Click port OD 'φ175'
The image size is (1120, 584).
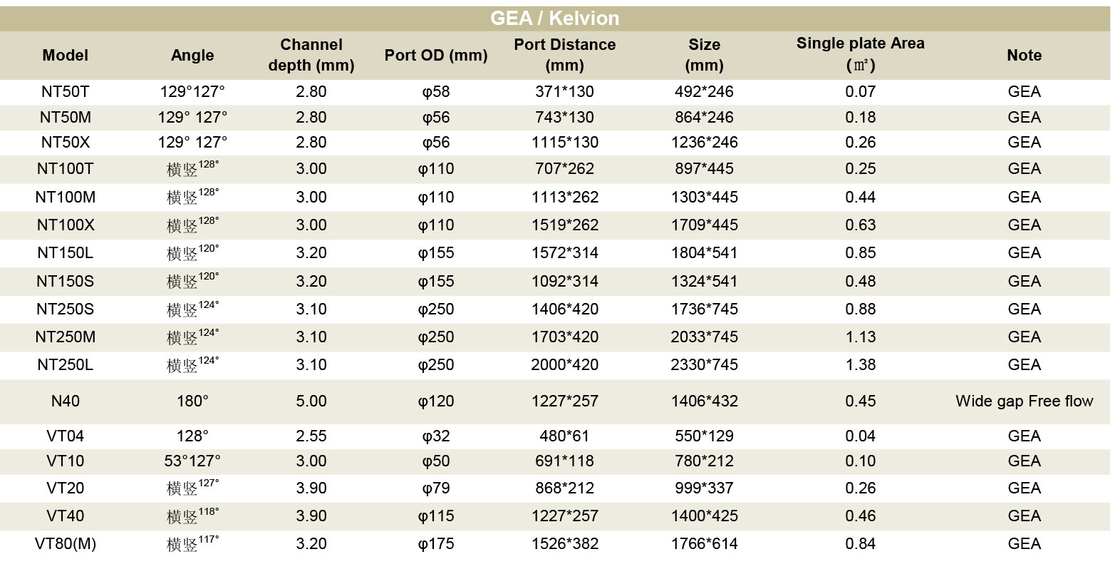pos(436,544)
